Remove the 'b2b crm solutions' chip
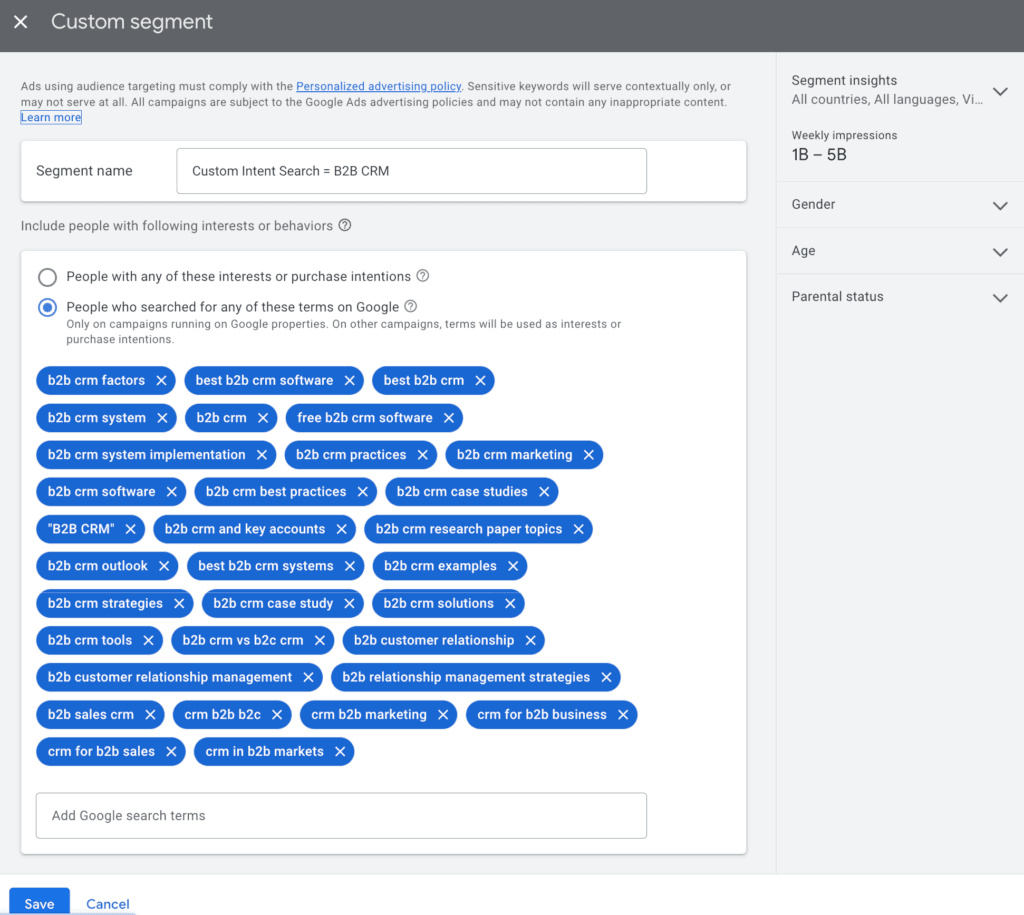Viewport: 1024px width, 915px height. [x=510, y=603]
